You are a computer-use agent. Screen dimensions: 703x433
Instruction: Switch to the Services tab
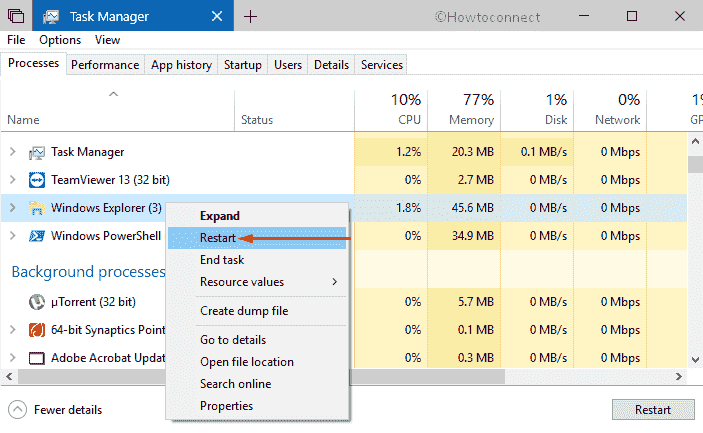tap(382, 65)
